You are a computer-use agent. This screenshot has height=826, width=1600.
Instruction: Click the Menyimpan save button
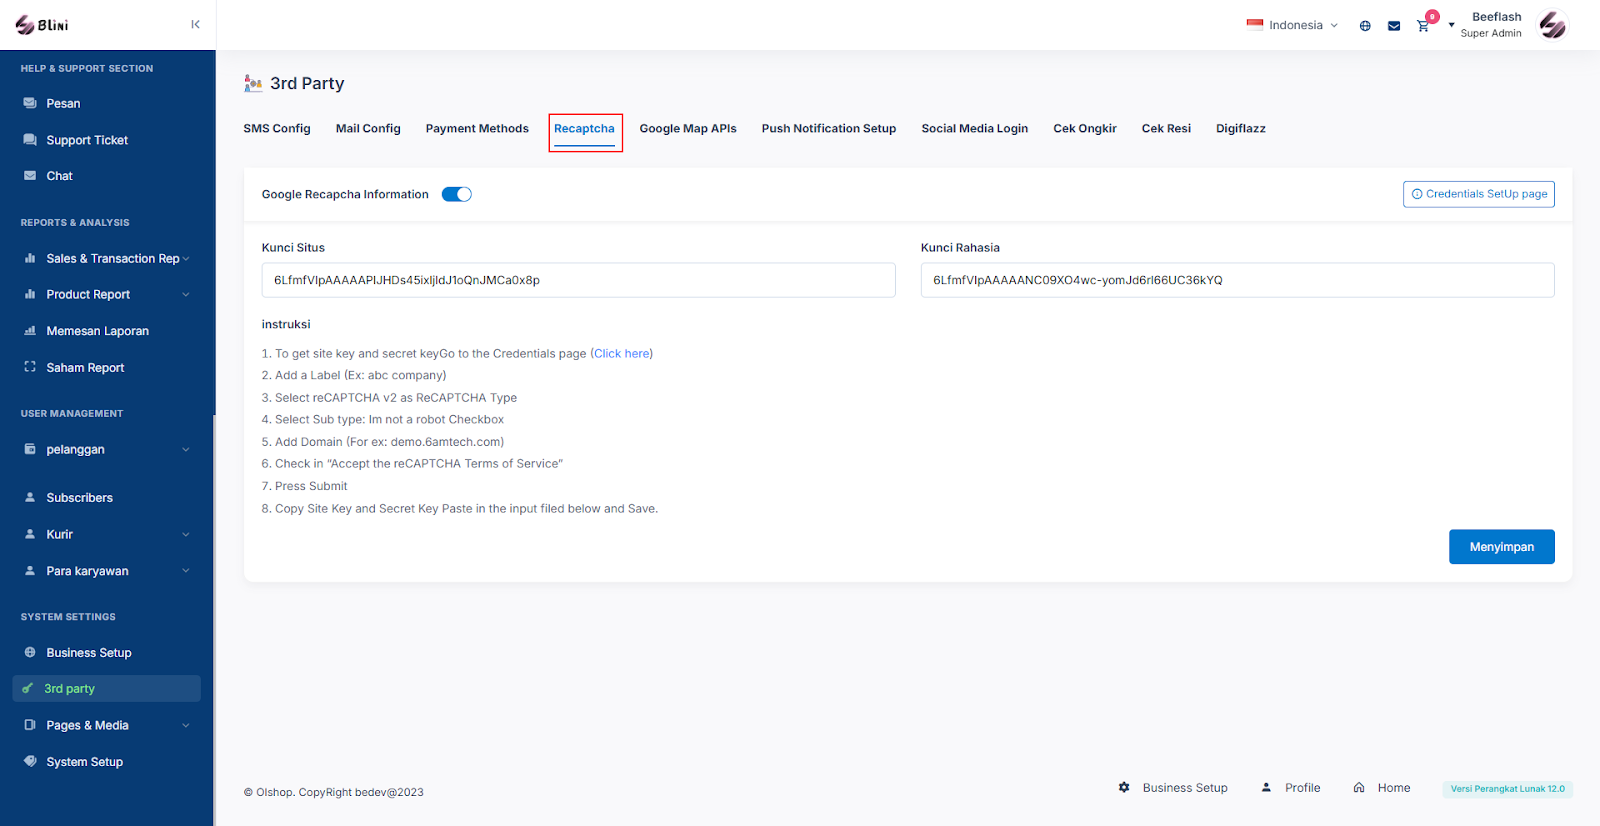1502,547
